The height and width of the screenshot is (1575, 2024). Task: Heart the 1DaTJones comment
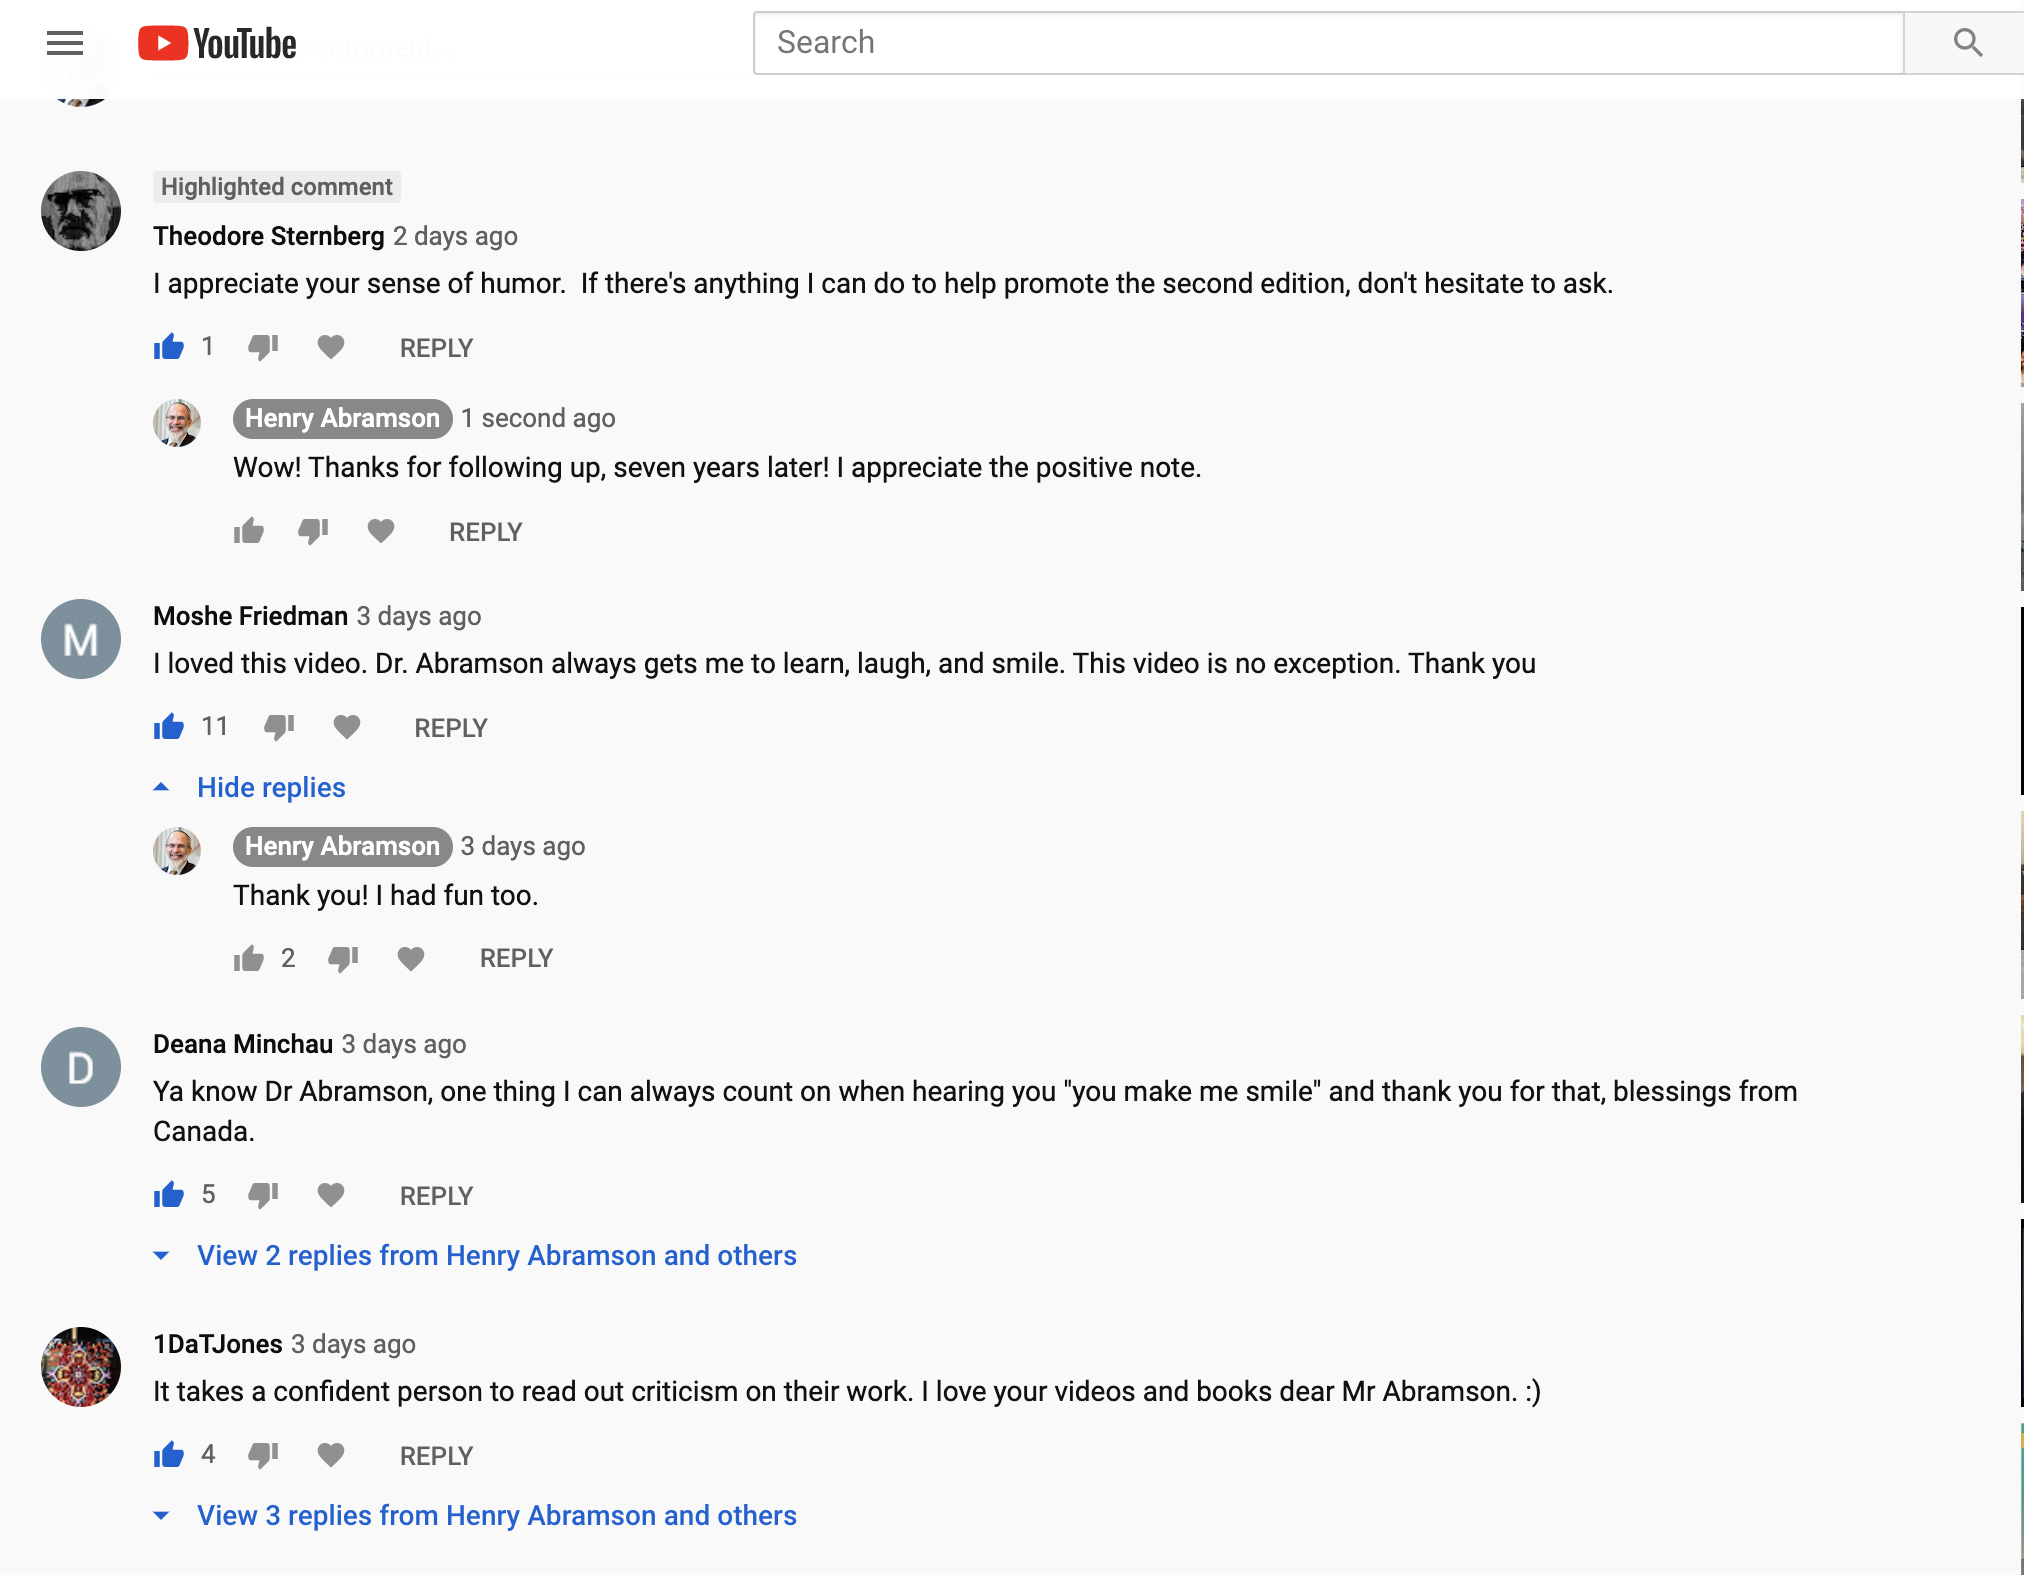pyautogui.click(x=331, y=1454)
